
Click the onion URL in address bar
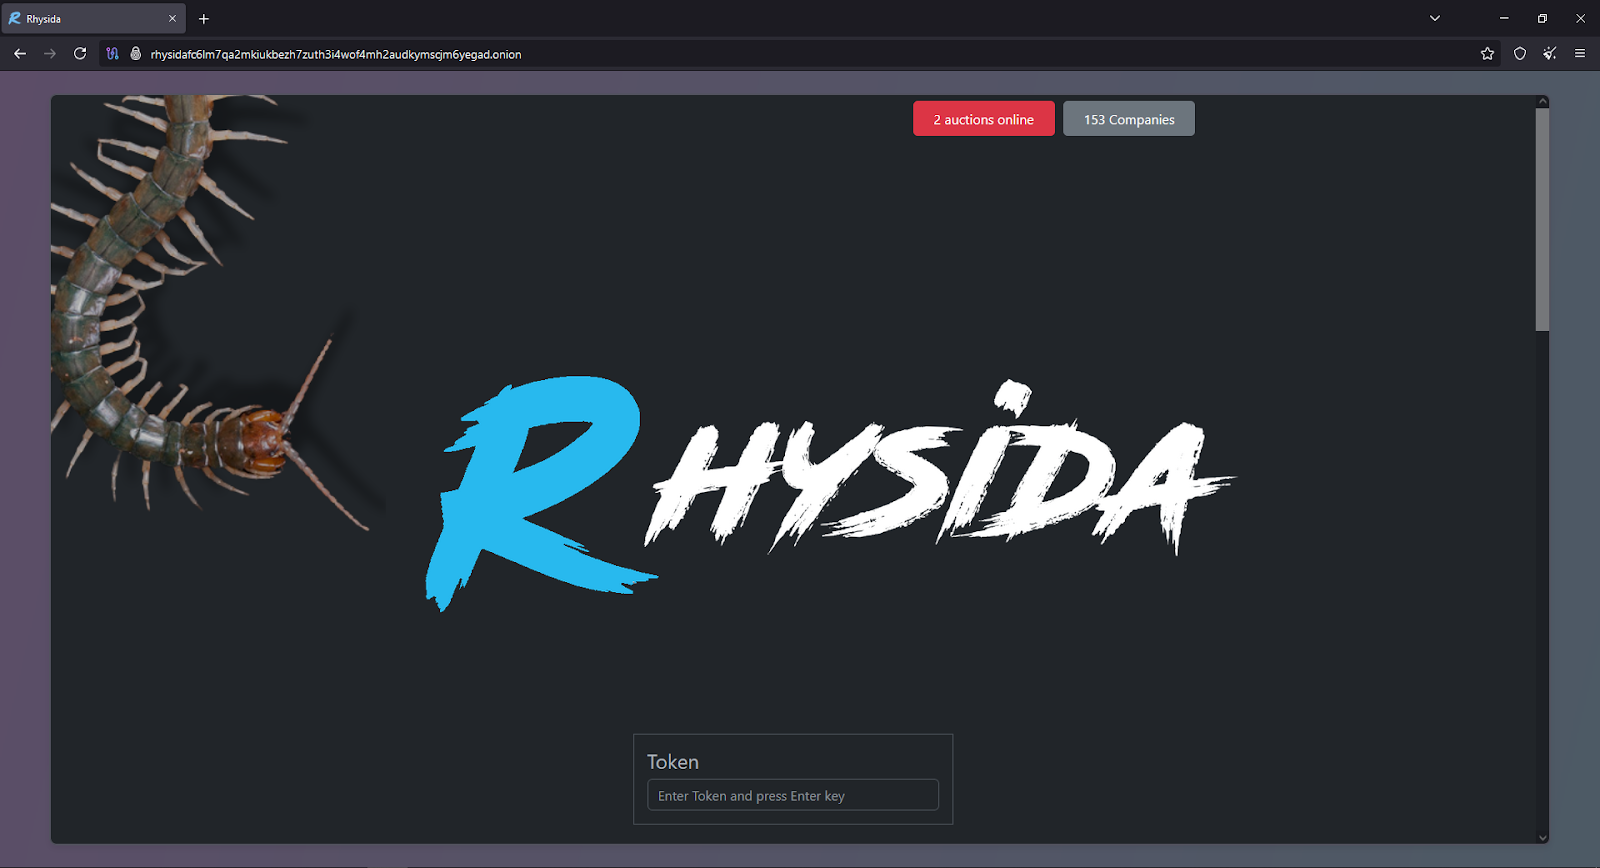pyautogui.click(x=336, y=55)
